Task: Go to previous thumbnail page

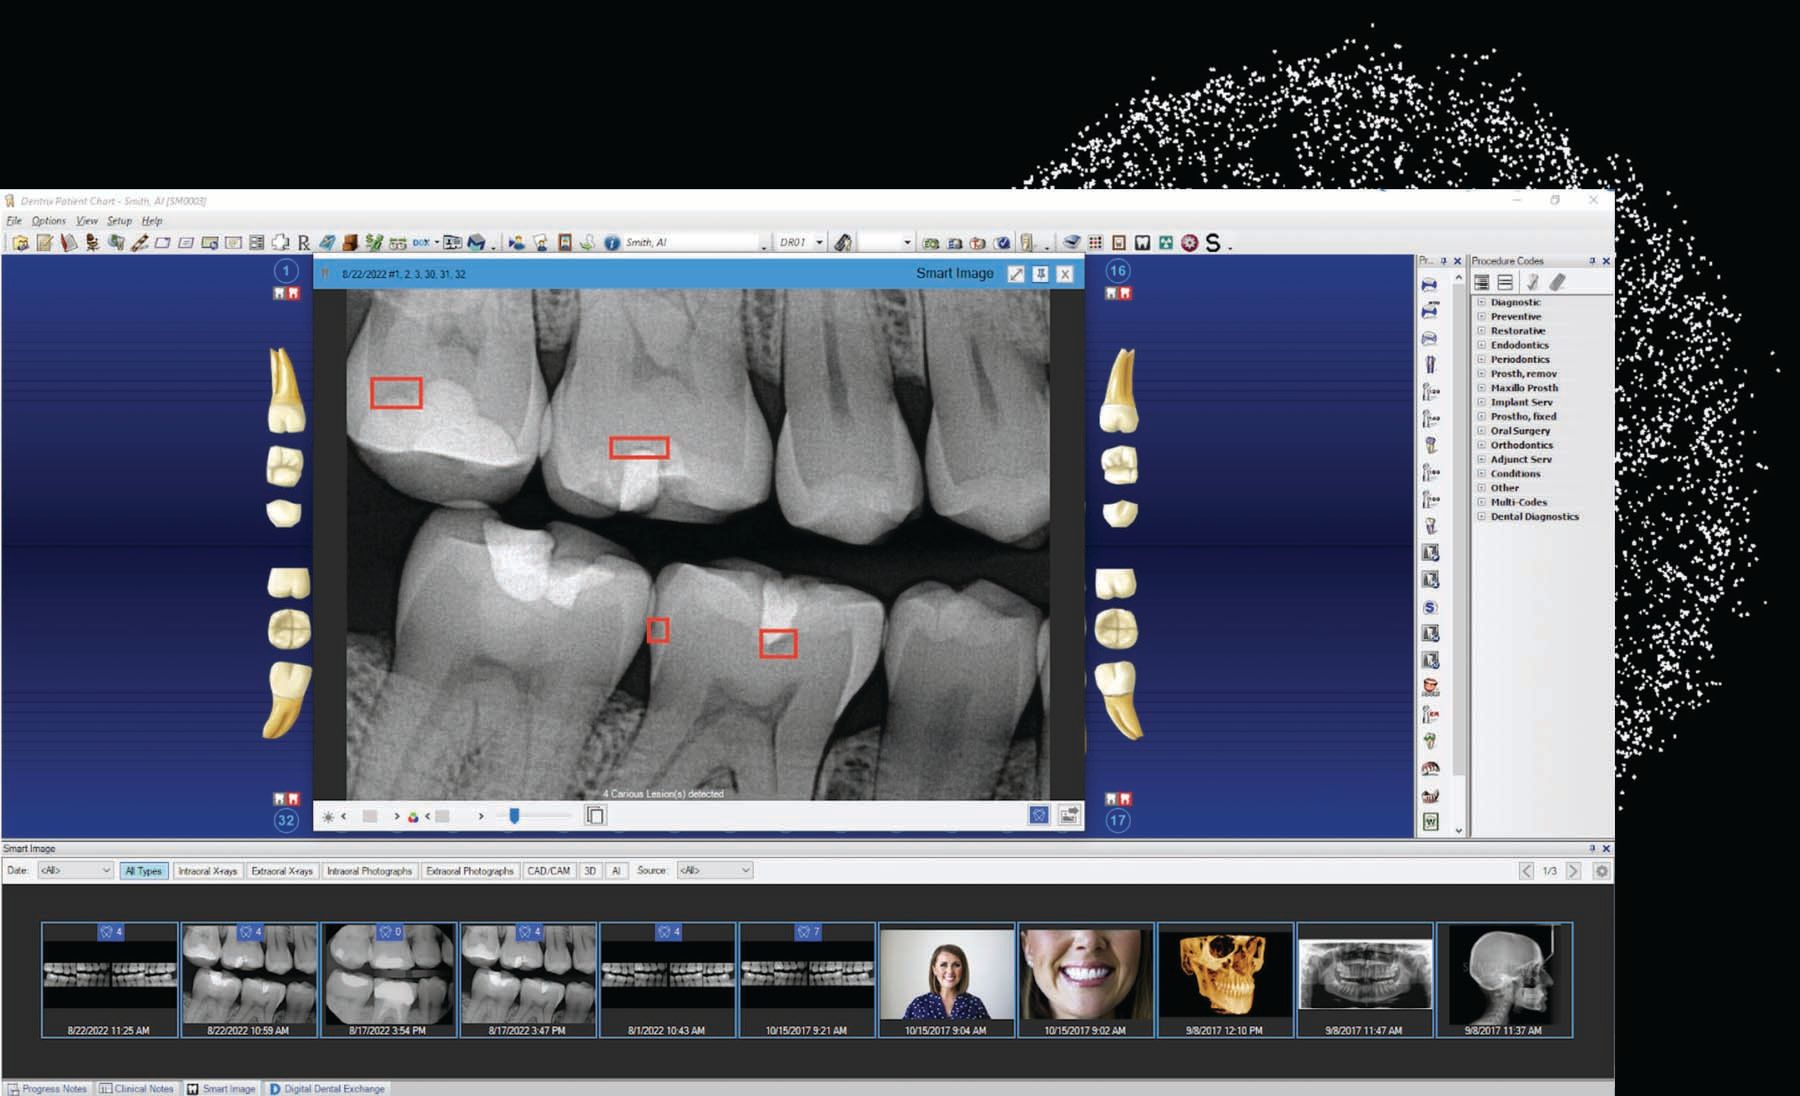Action: (x=1526, y=871)
